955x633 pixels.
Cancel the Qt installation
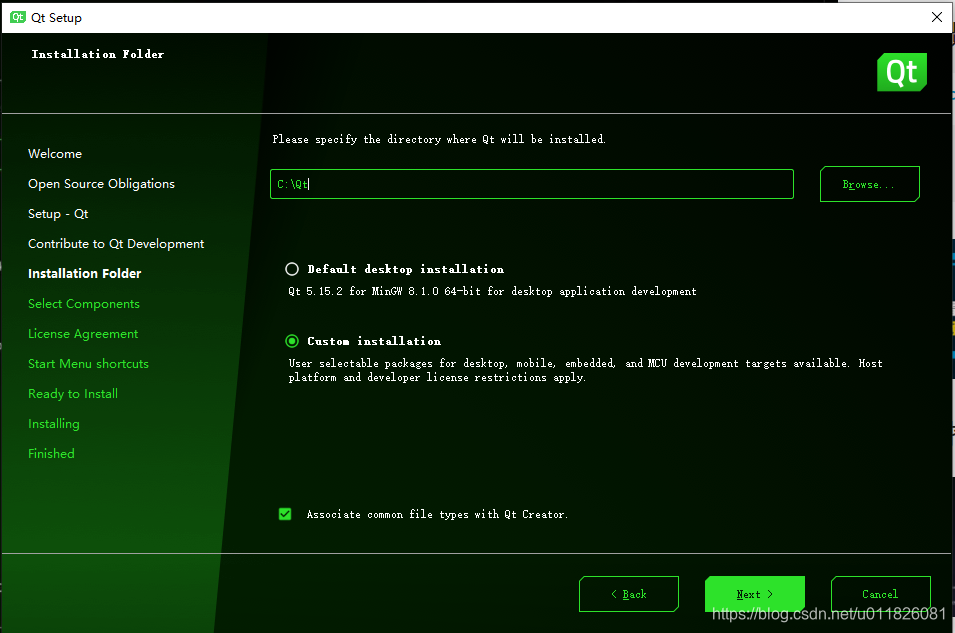click(880, 594)
